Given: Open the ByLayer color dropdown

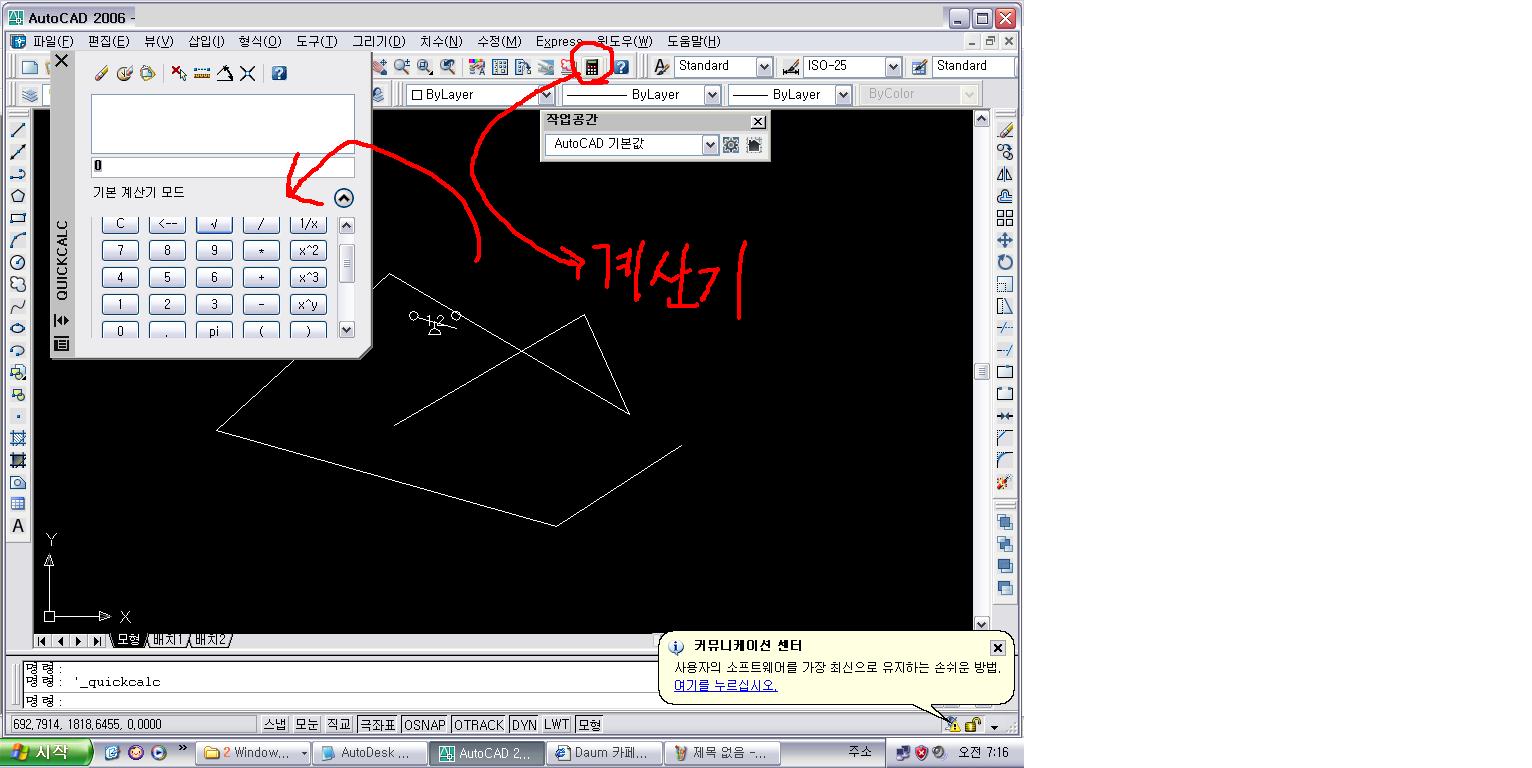Looking at the screenshot, I should click(x=546, y=95).
